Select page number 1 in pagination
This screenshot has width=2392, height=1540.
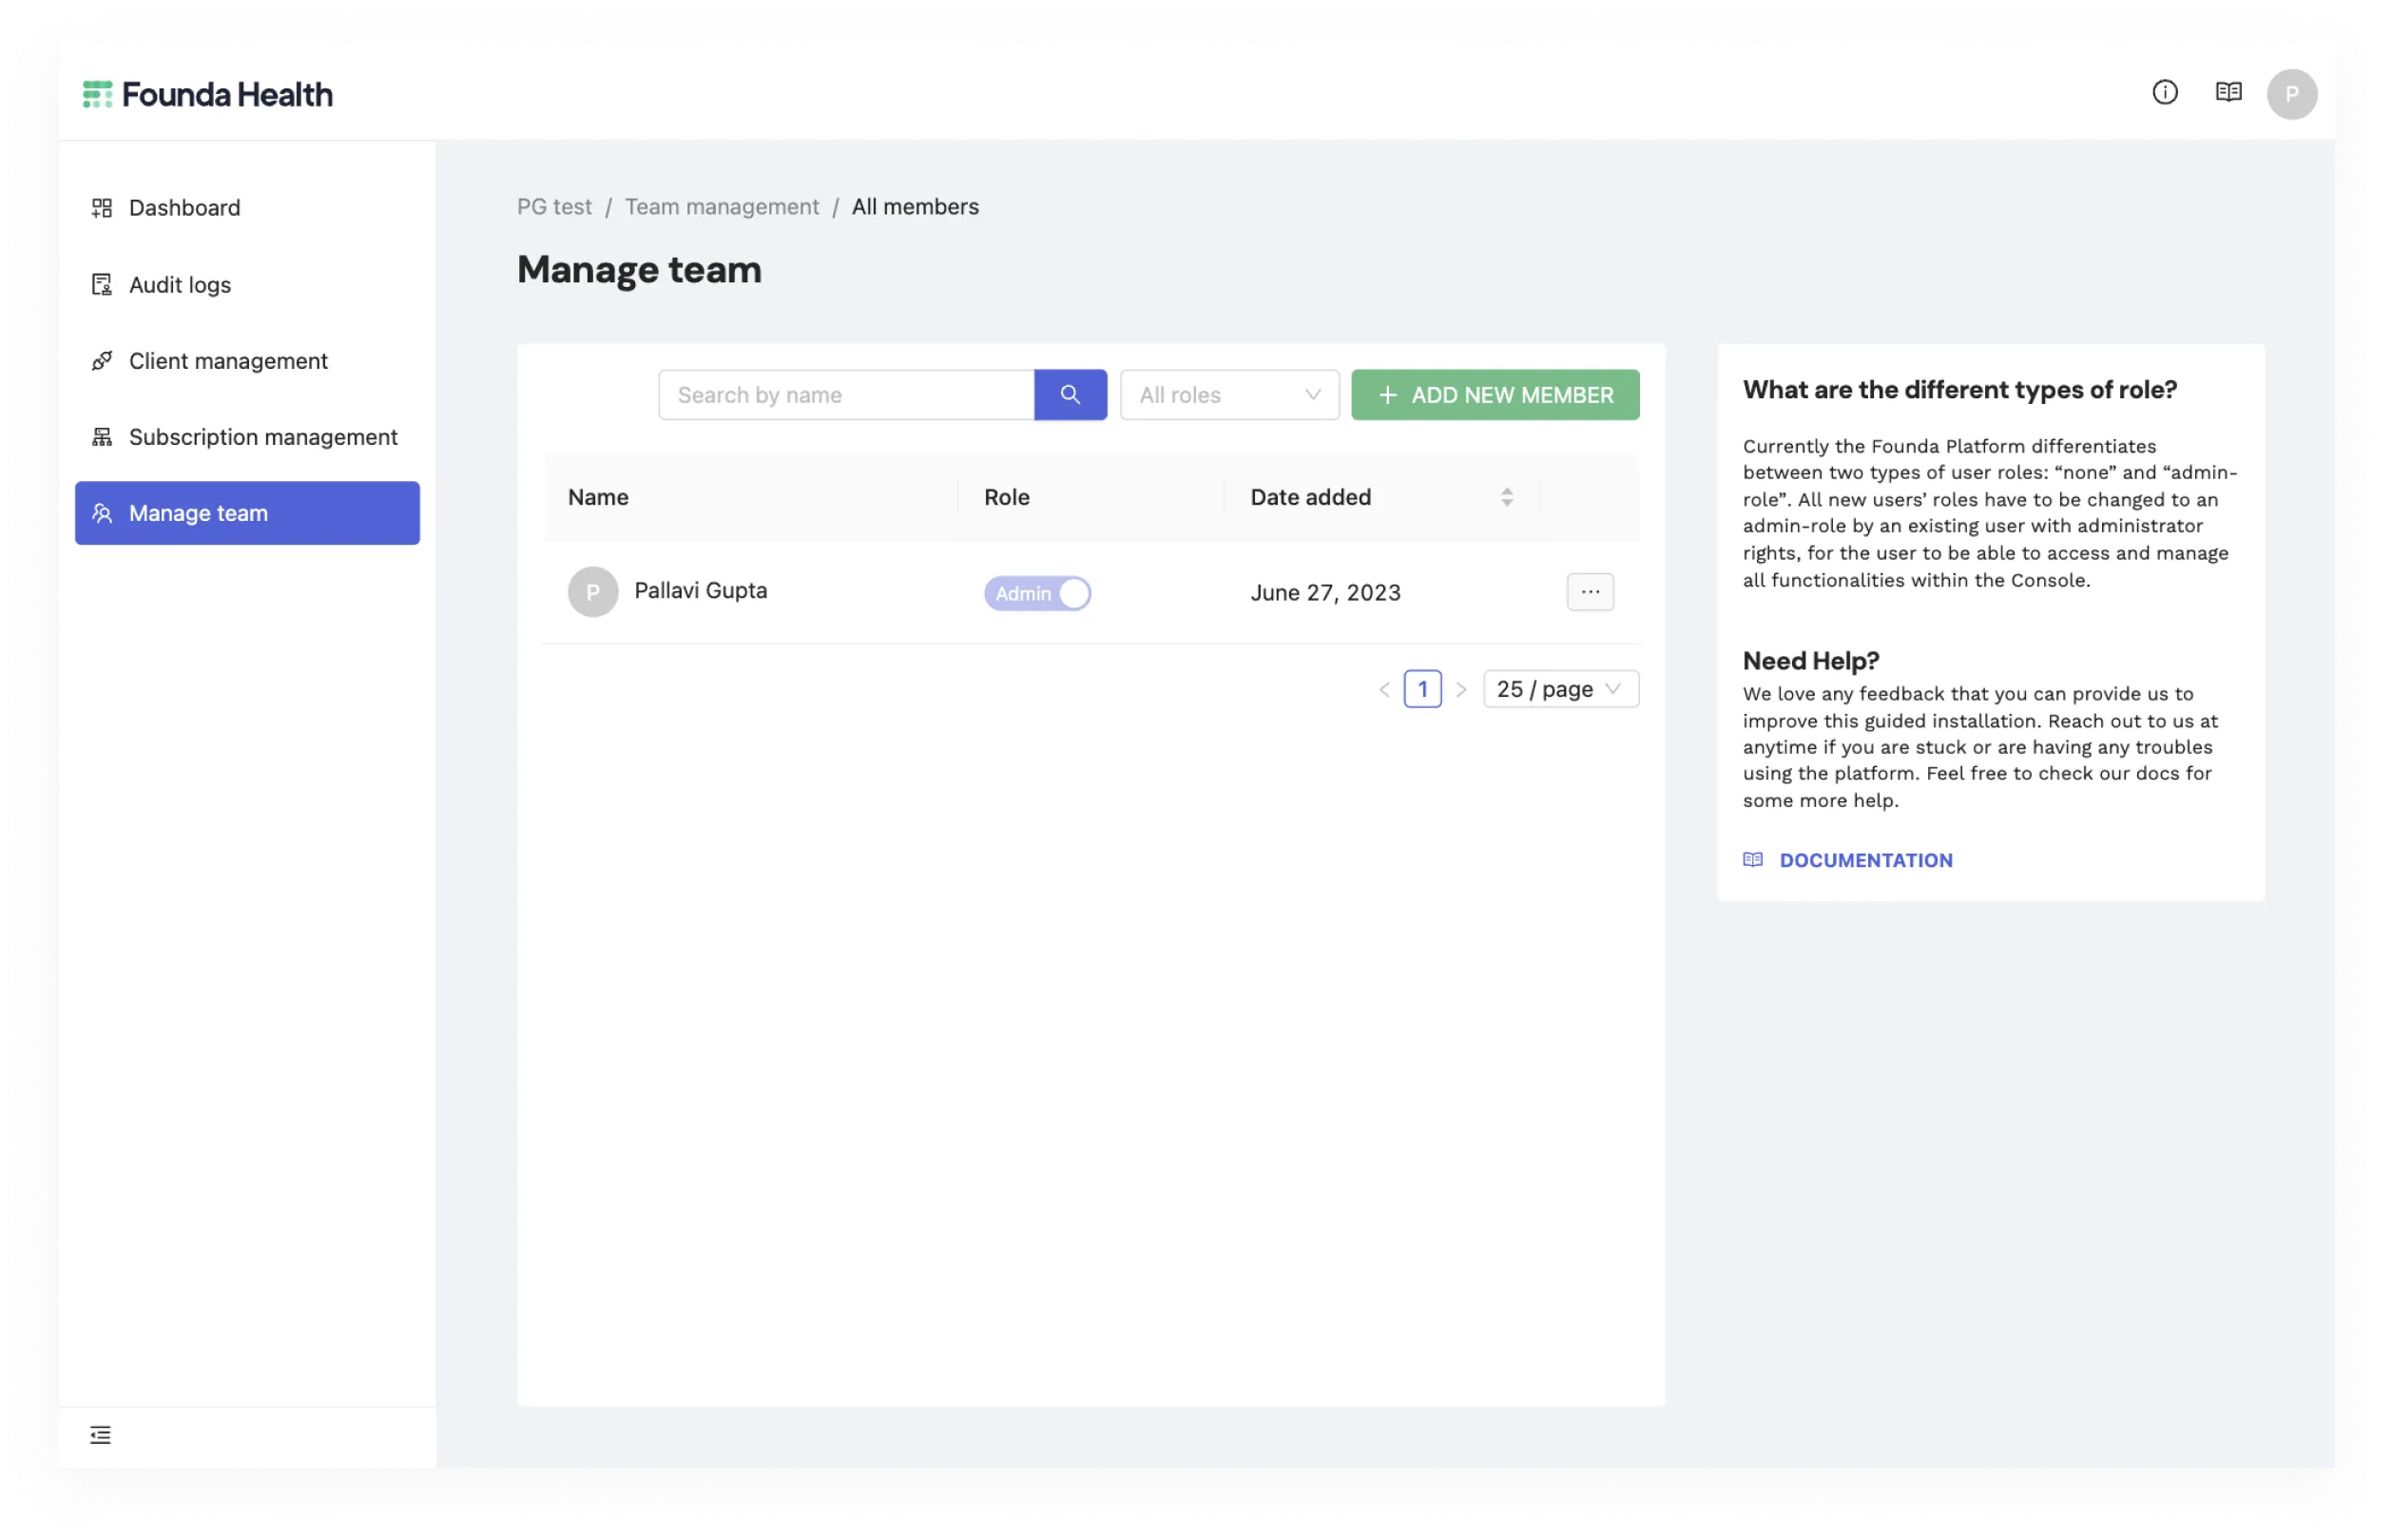[x=1422, y=689]
